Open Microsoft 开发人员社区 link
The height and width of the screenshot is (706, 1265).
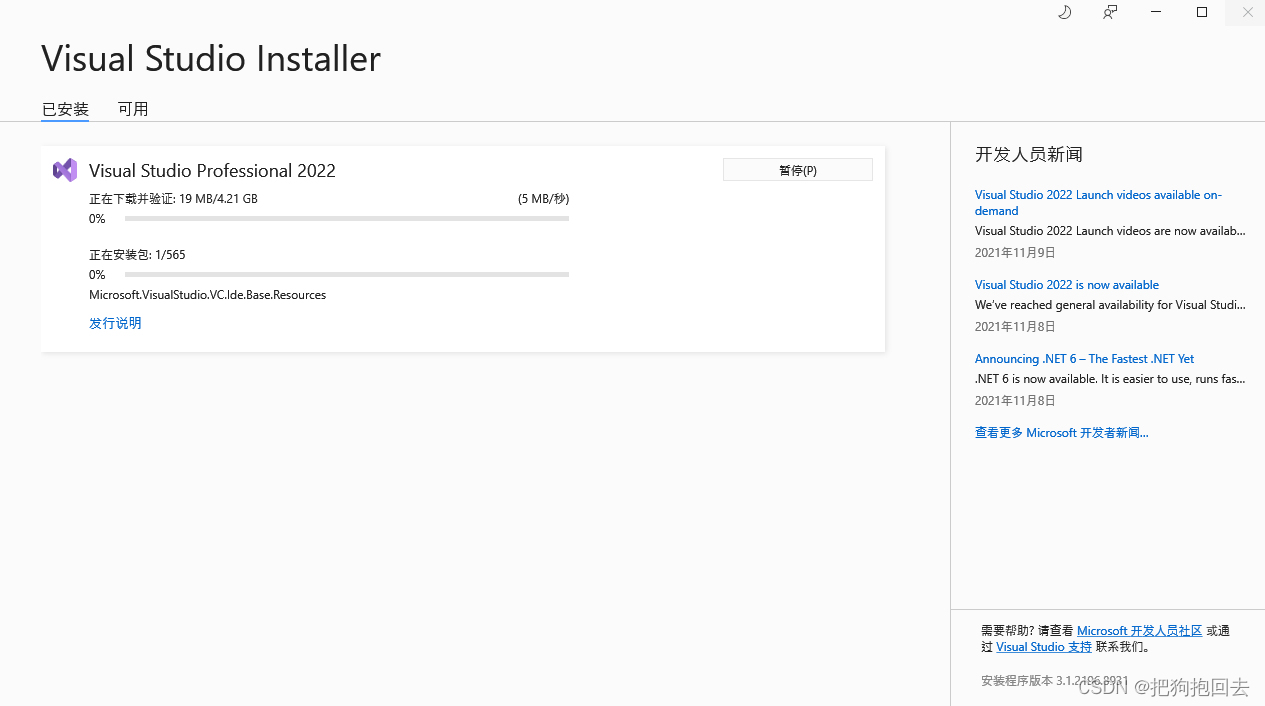click(1139, 631)
